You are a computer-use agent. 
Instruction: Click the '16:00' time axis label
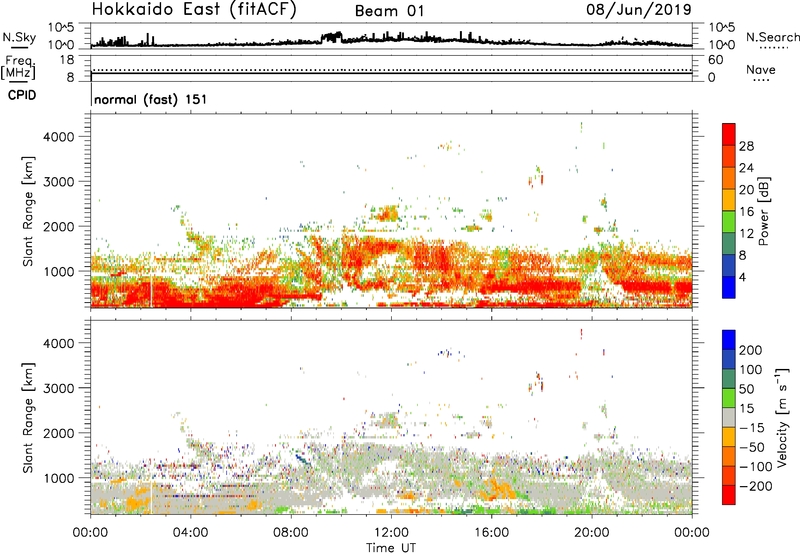pos(491,533)
